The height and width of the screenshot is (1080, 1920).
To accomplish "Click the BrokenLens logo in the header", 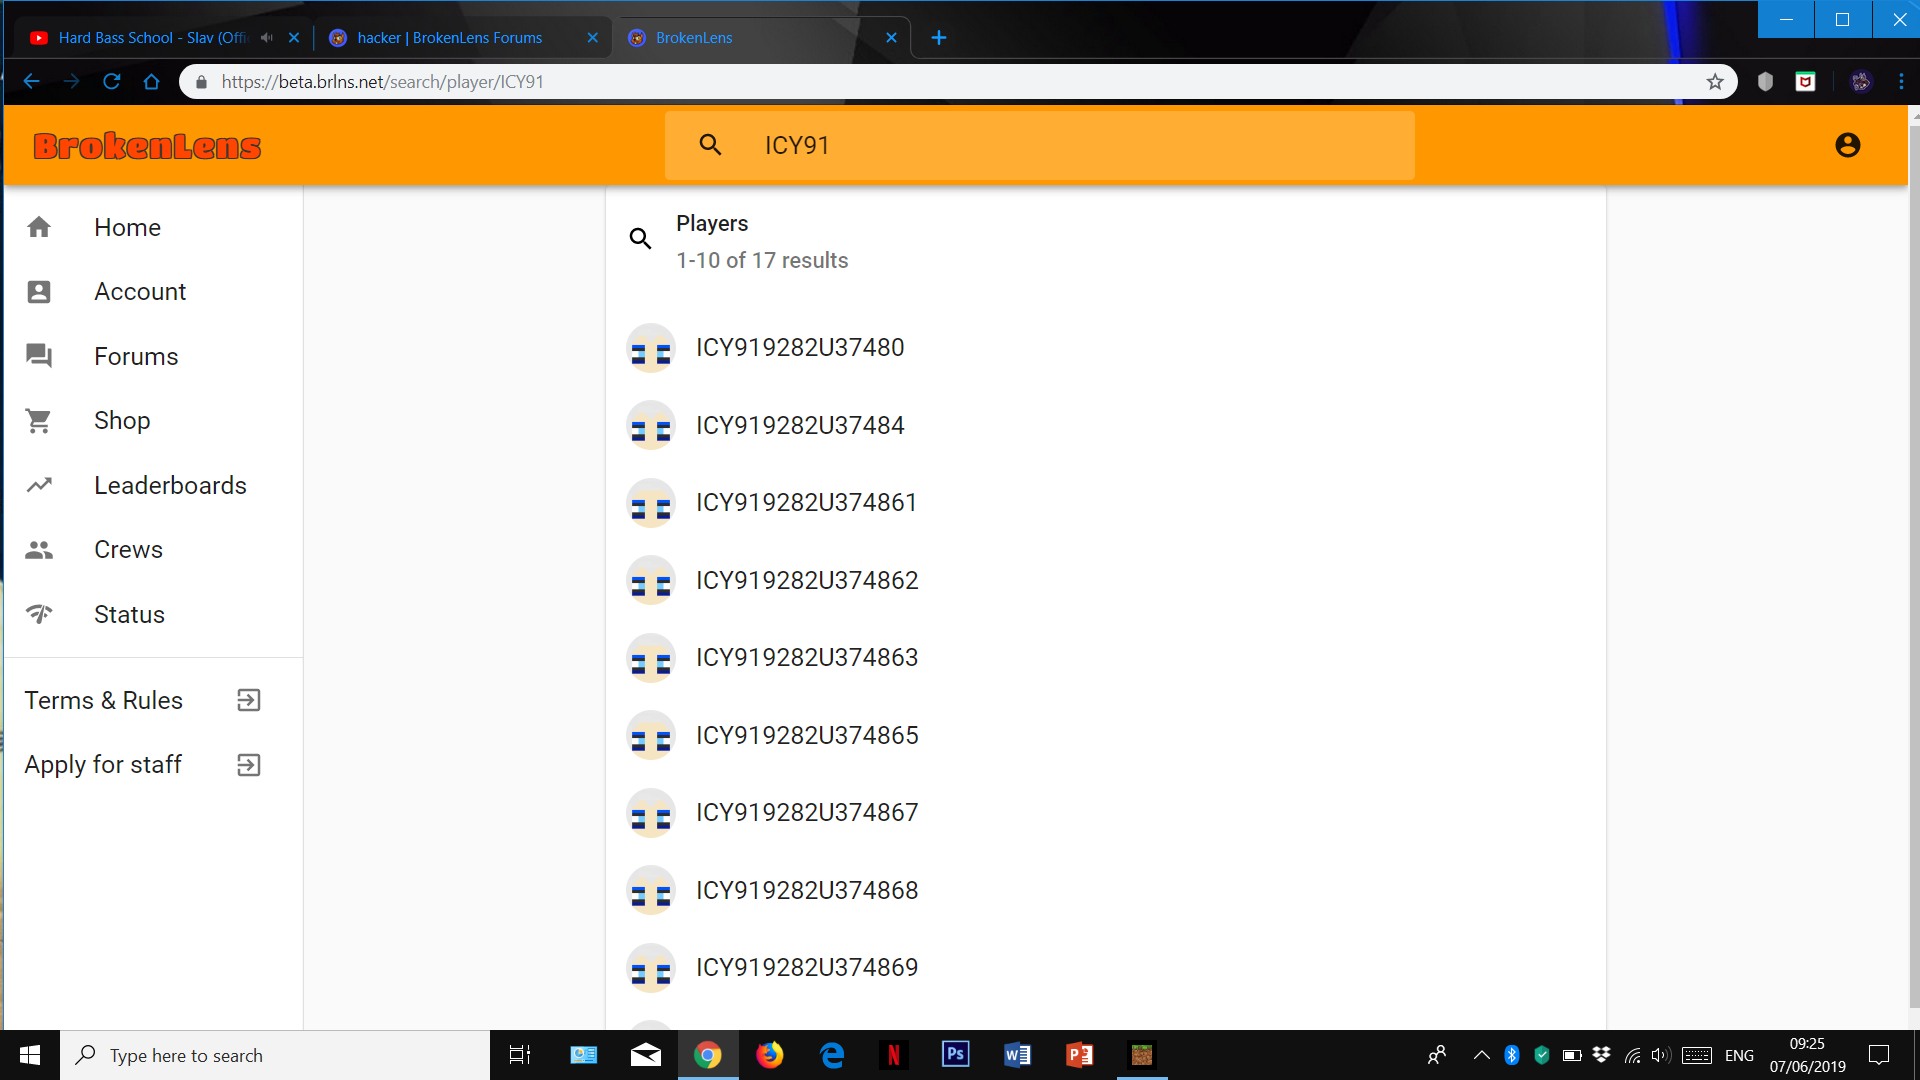I will point(147,146).
